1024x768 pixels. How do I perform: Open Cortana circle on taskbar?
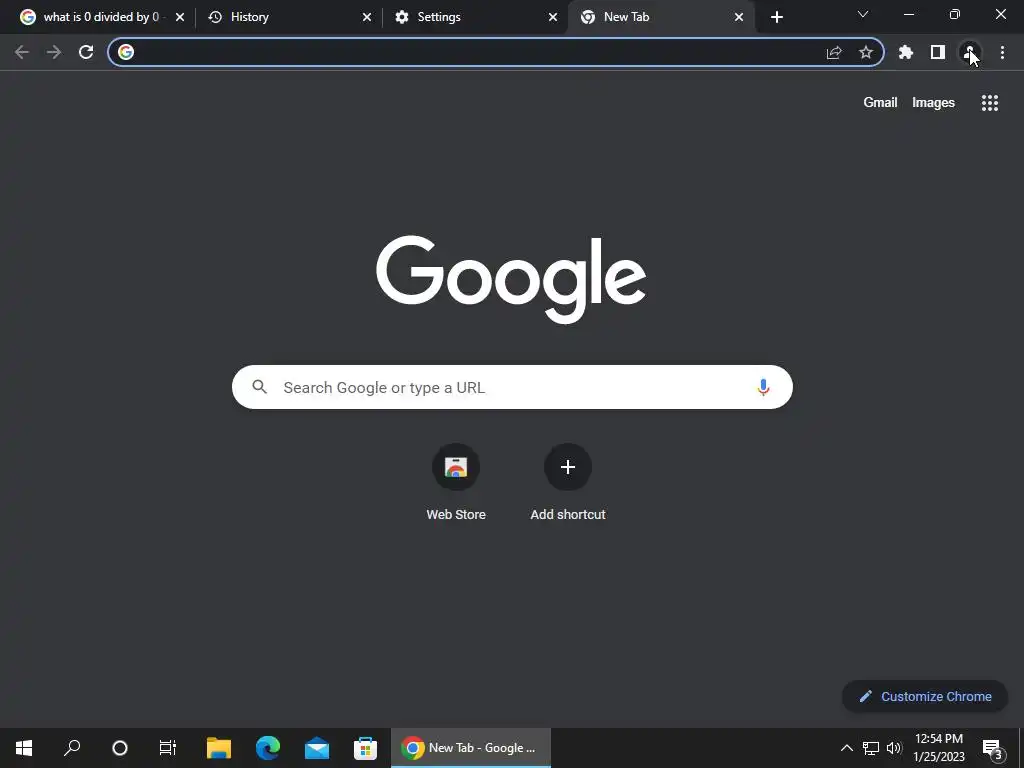tap(120, 748)
